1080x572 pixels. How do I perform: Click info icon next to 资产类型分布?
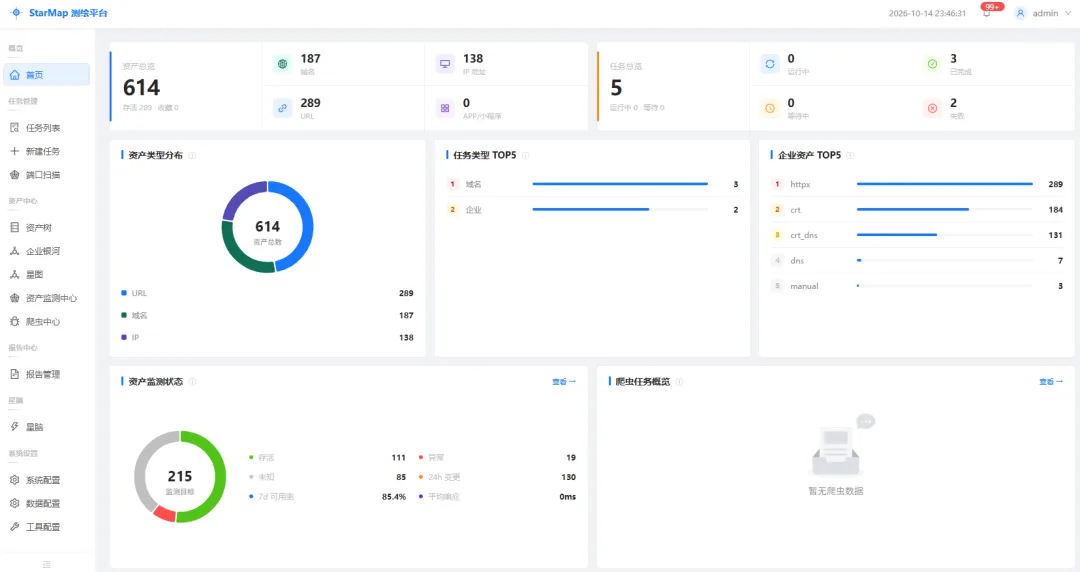[192, 155]
